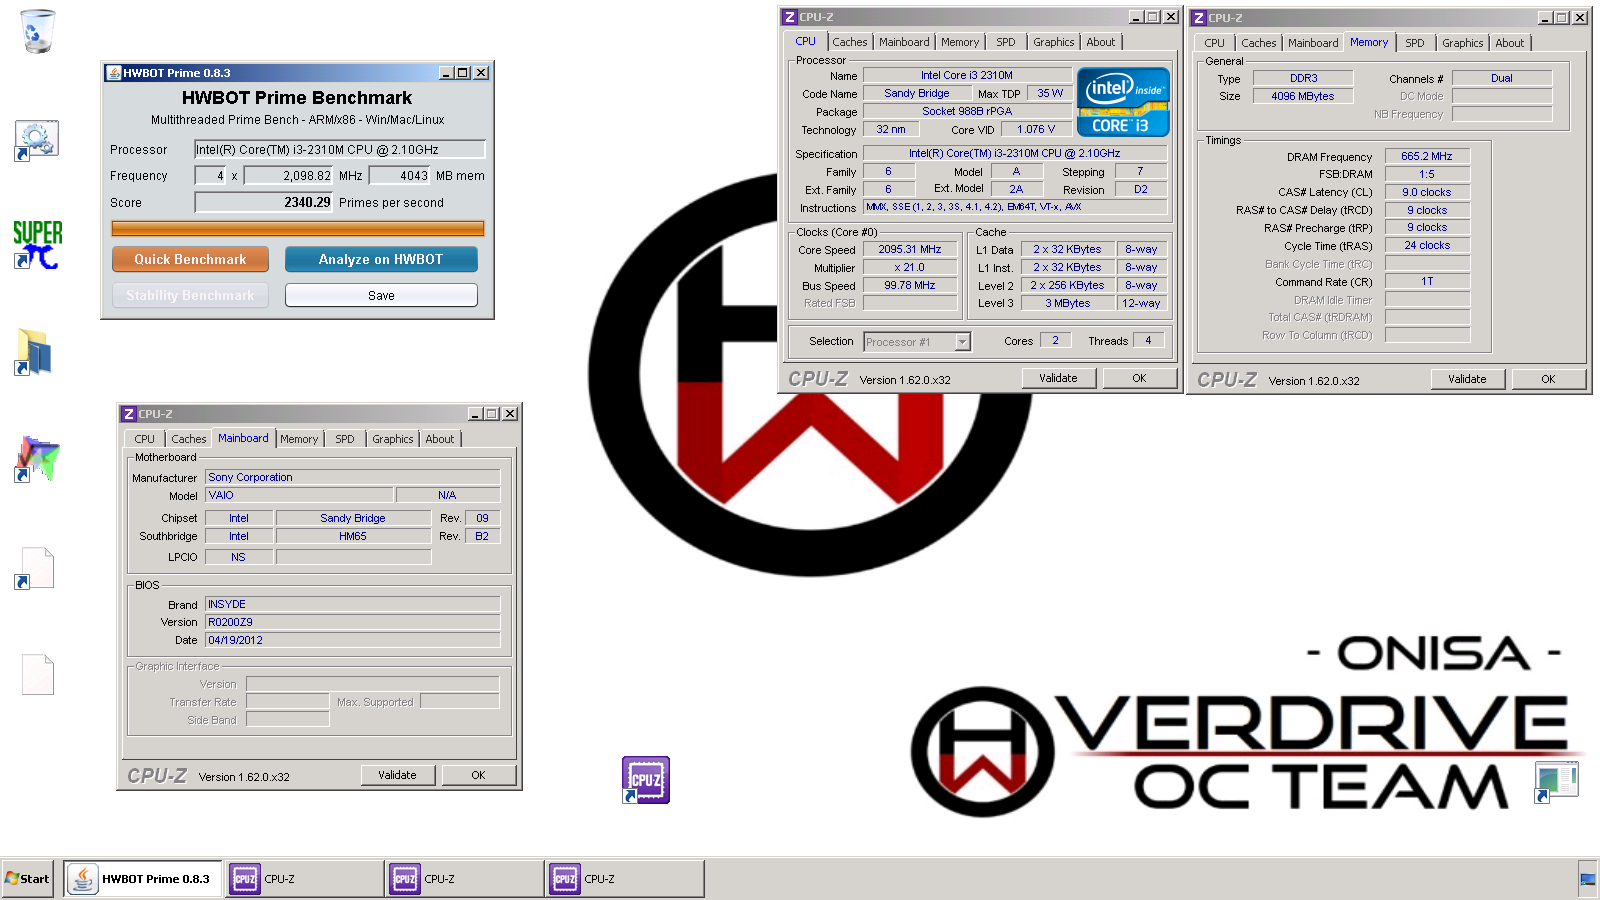Open the blank document shortcut with arrow
The height and width of the screenshot is (900, 1600).
35,568
